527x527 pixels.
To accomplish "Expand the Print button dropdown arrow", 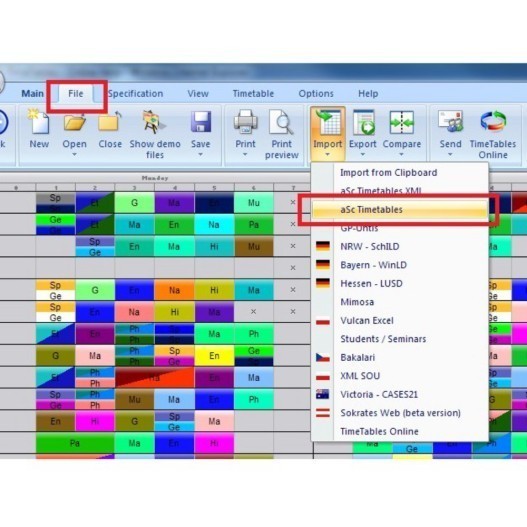I will [245, 155].
